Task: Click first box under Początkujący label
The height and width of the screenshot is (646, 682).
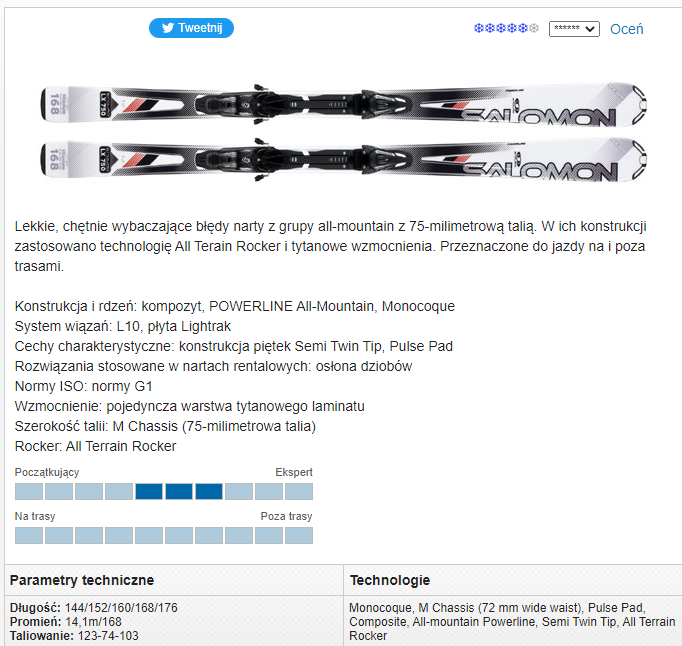Action: tap(29, 492)
